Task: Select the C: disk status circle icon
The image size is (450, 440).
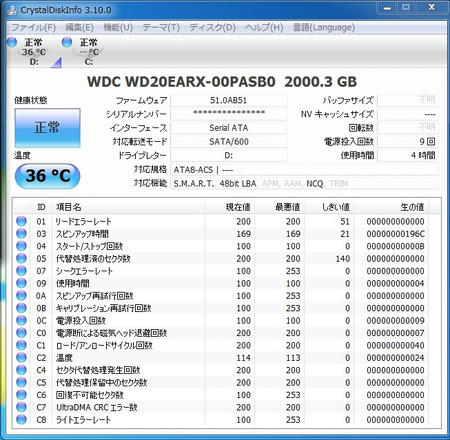Action: tap(67, 42)
